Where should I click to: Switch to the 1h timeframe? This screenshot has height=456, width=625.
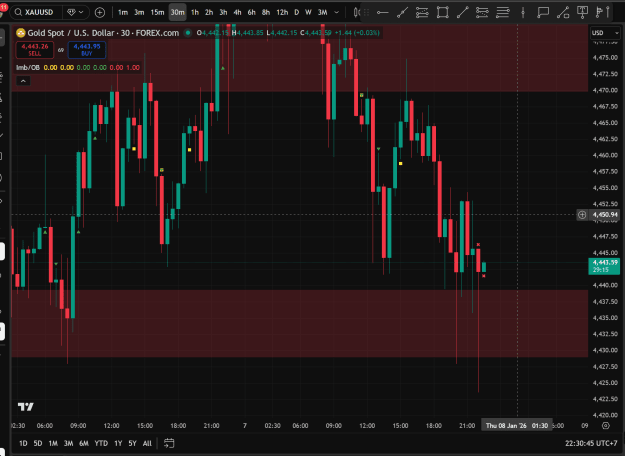[195, 12]
